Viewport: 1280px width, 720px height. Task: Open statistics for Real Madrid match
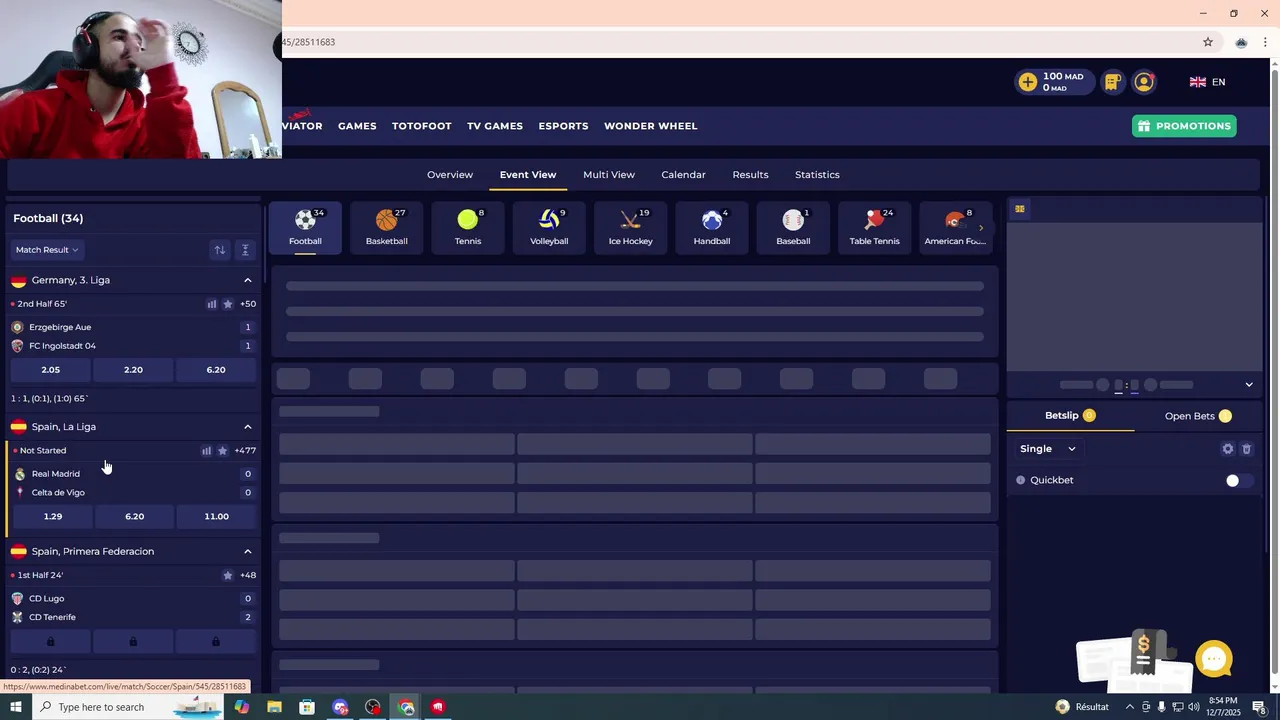coord(206,451)
